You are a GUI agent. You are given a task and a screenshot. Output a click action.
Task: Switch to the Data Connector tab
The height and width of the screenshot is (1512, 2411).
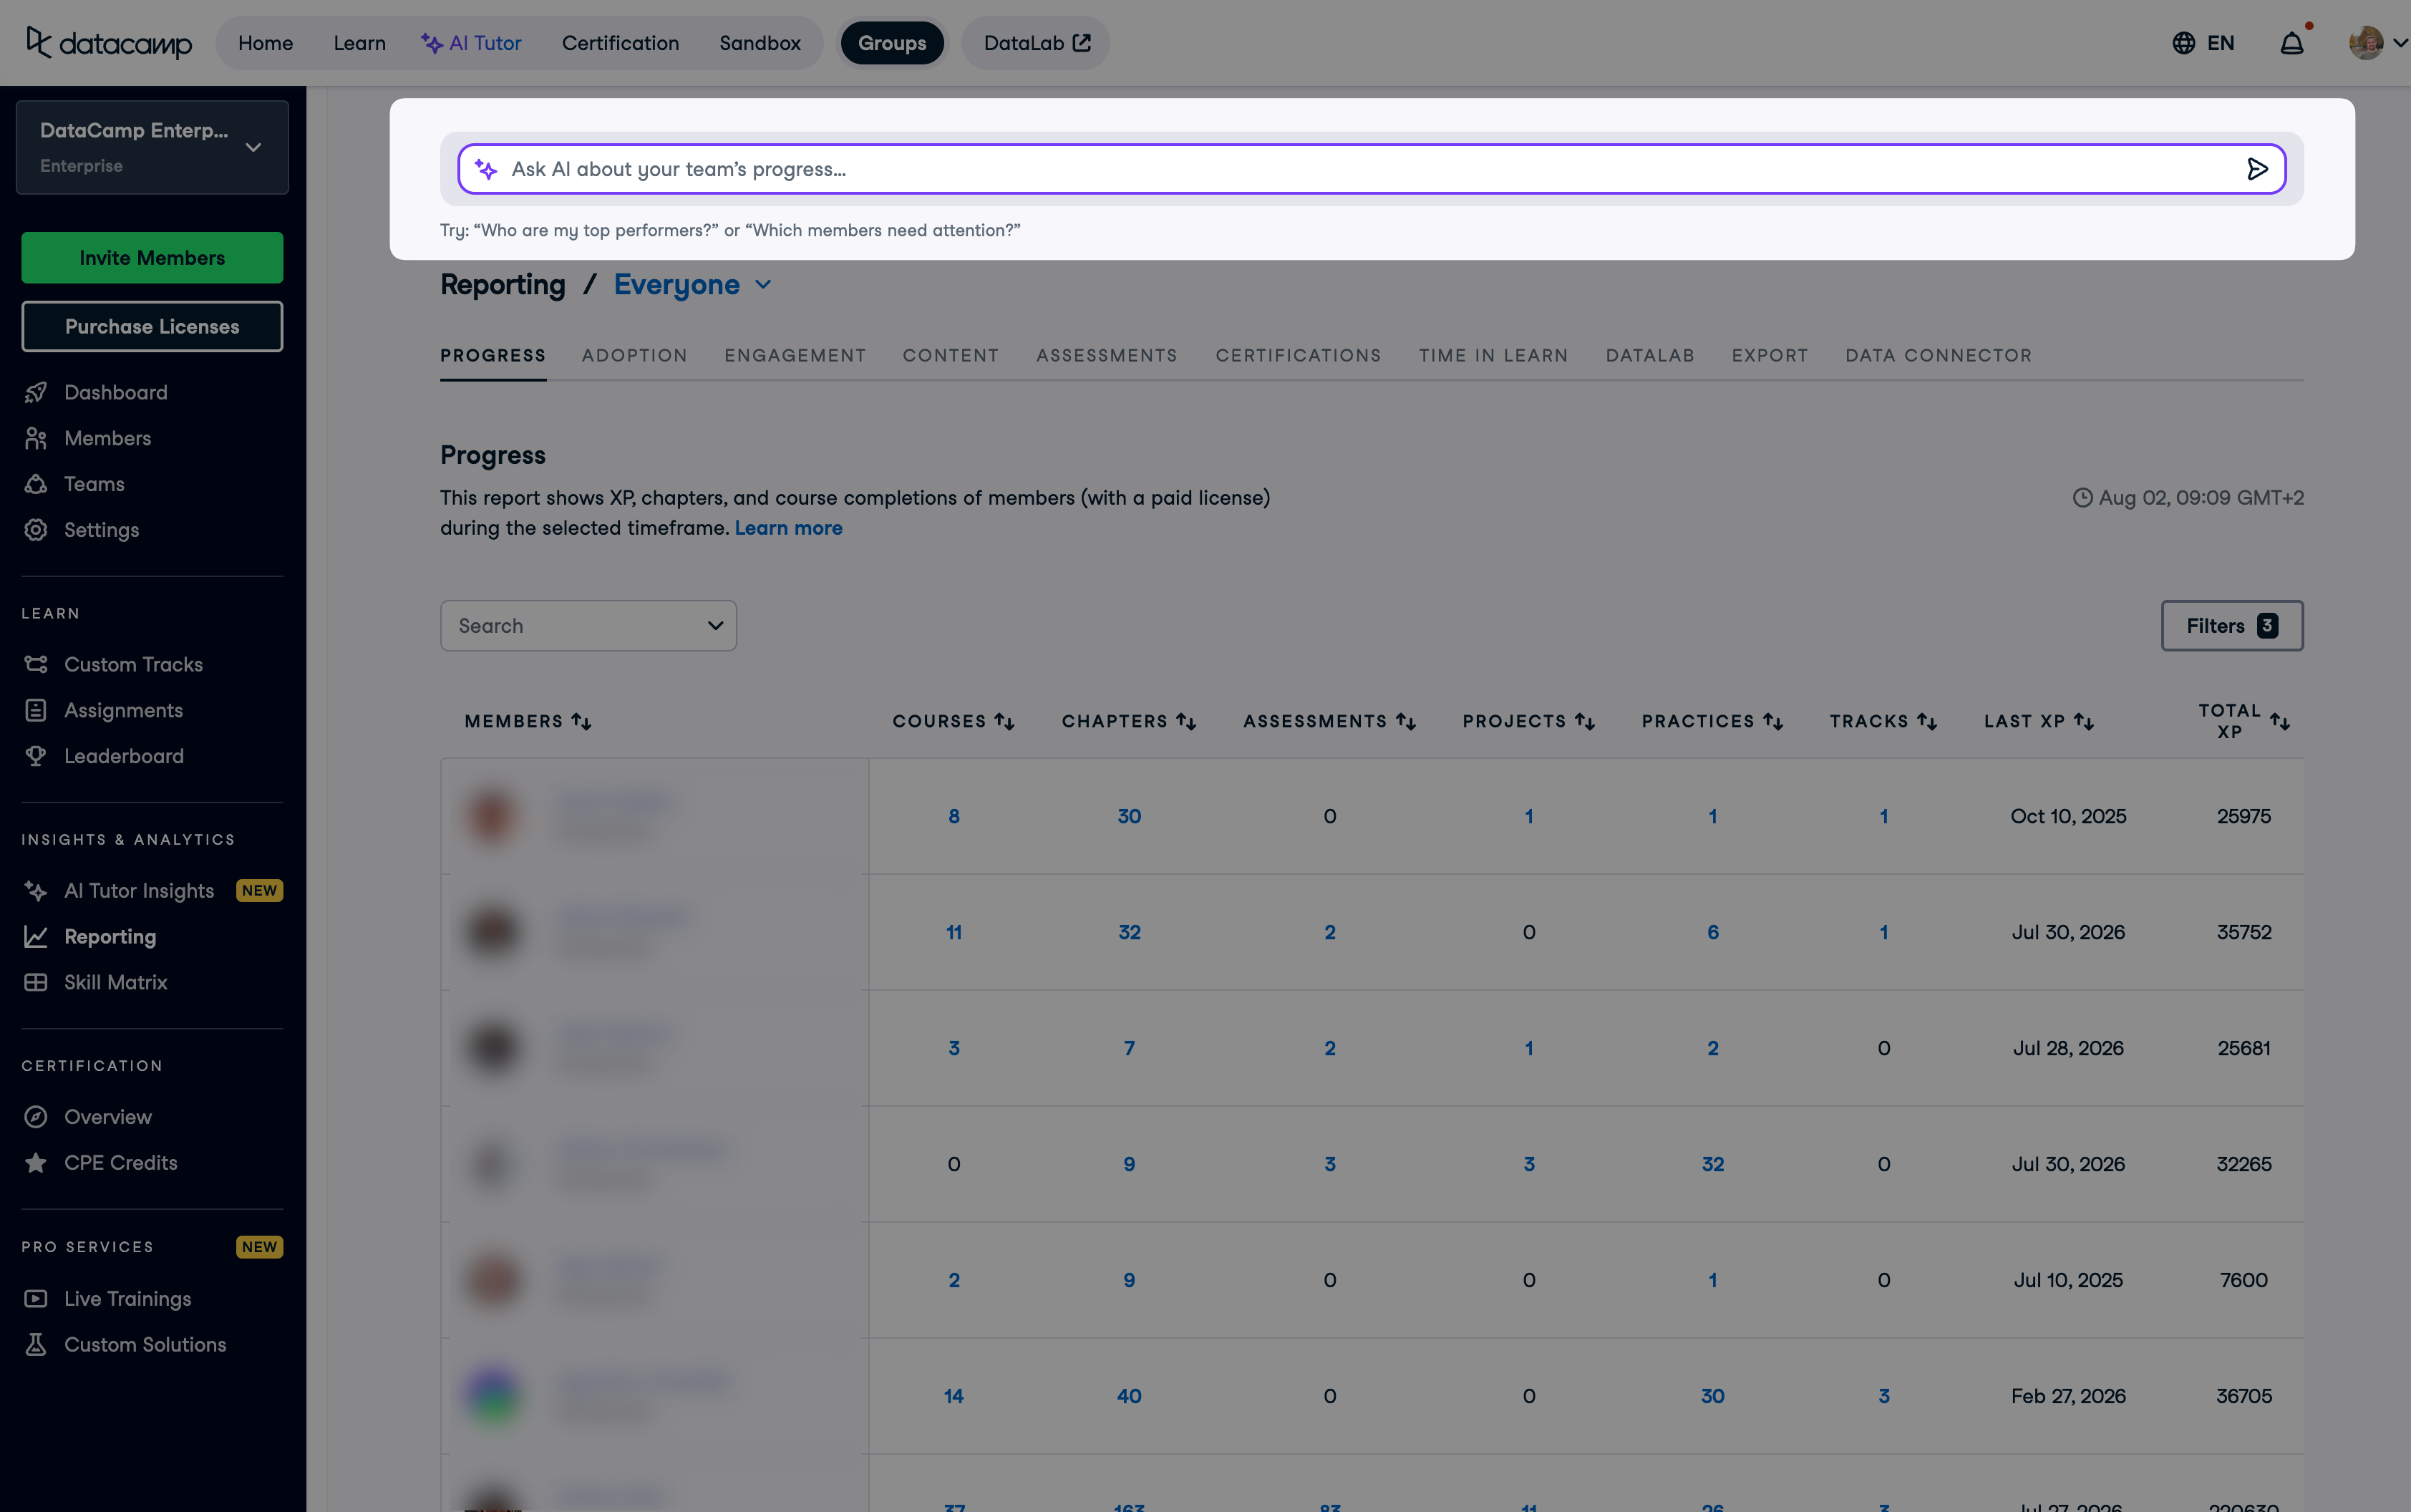pyautogui.click(x=1938, y=355)
